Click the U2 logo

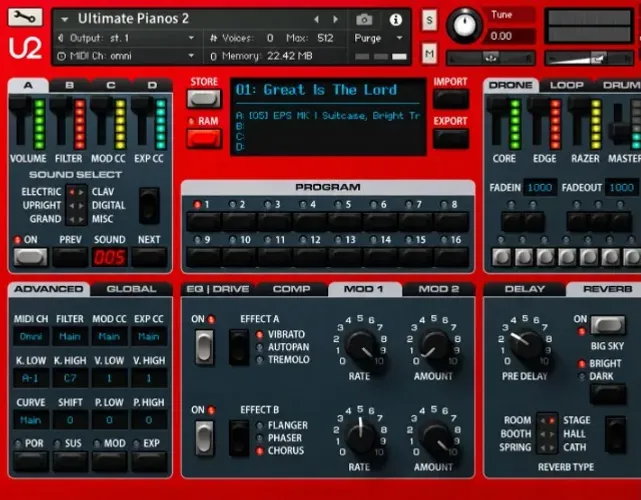(25, 49)
